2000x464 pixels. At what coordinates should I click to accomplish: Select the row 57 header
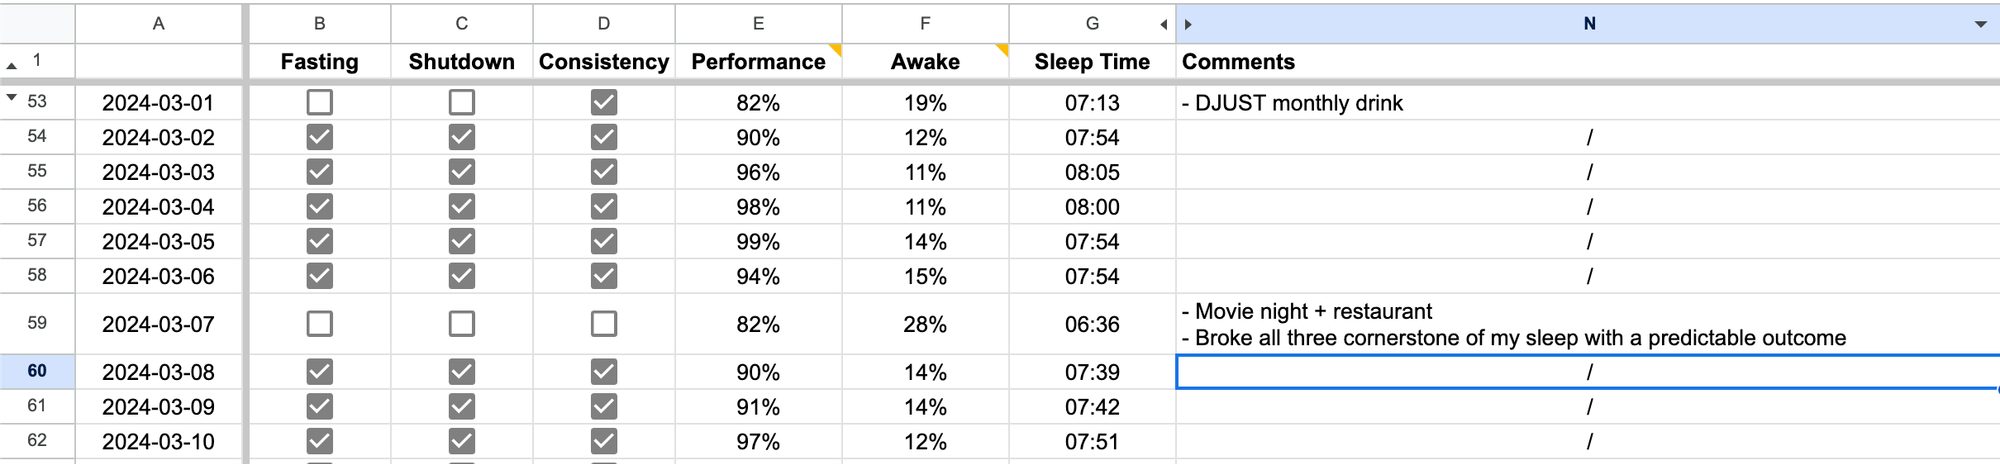click(x=37, y=240)
